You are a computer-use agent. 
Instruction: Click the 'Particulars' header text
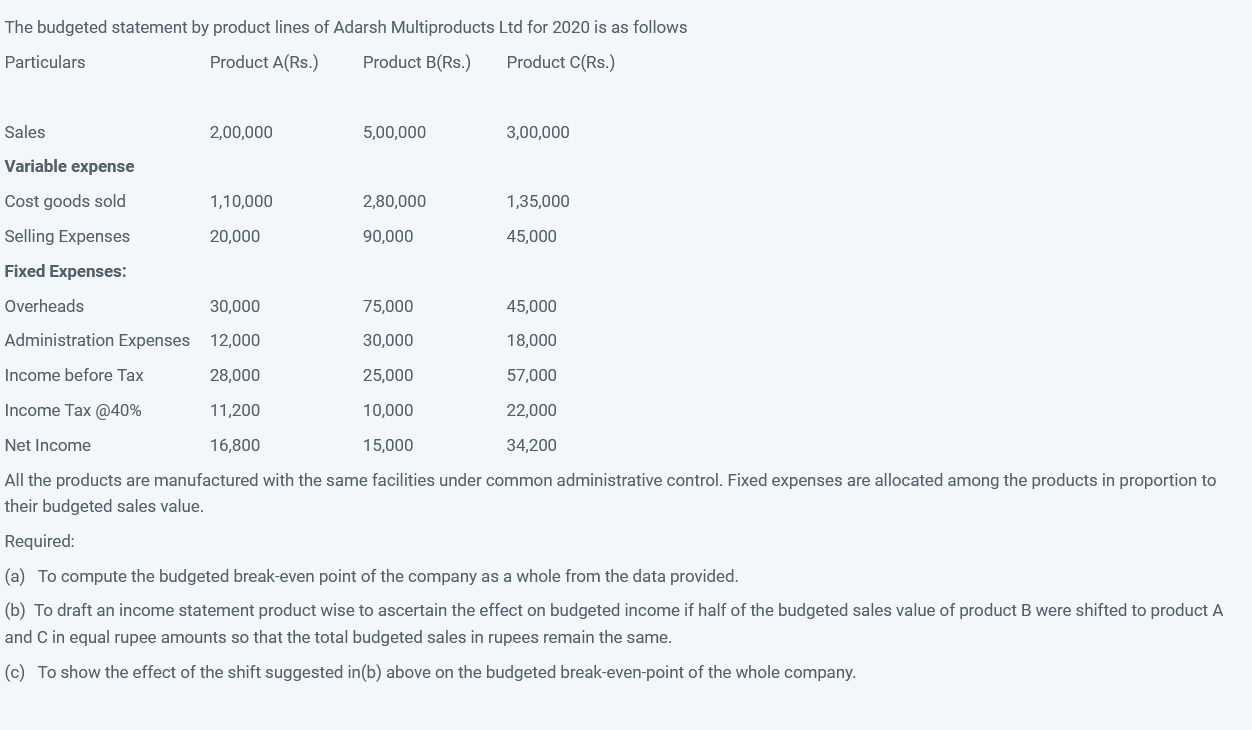tap(45, 62)
